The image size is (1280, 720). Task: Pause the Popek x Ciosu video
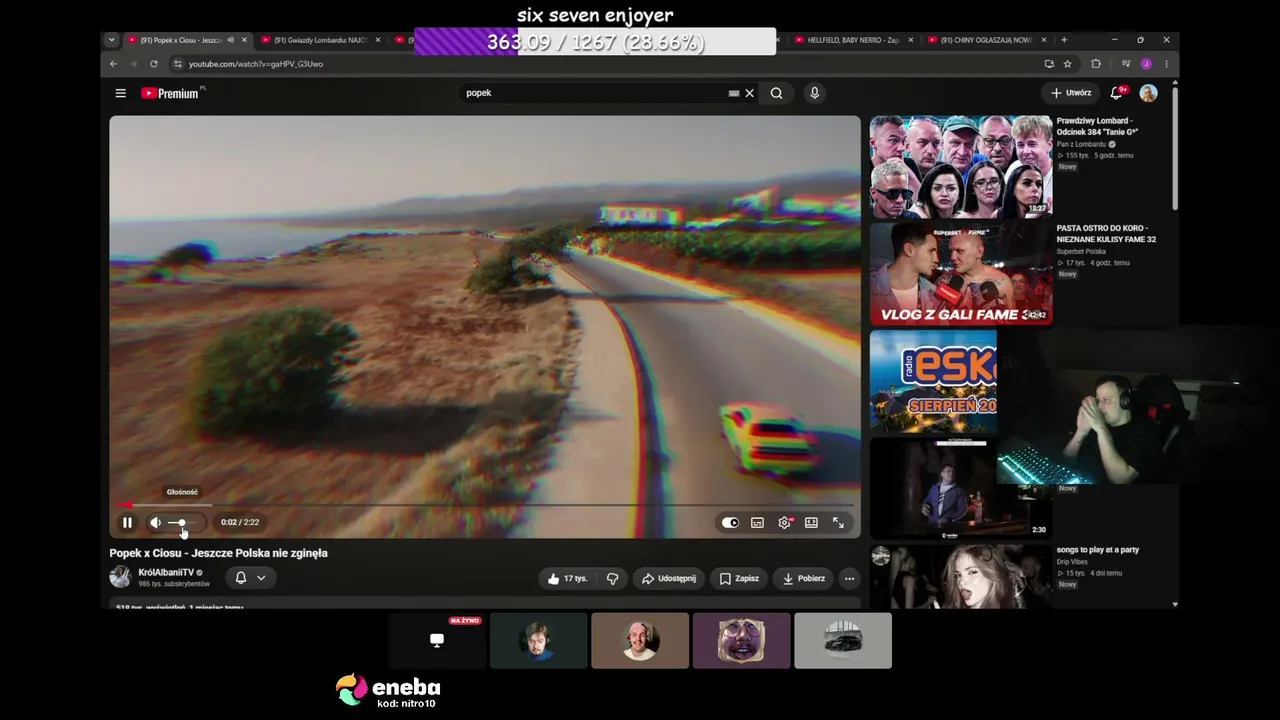tap(127, 522)
